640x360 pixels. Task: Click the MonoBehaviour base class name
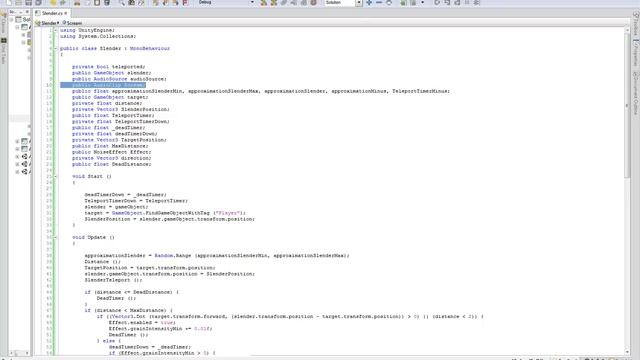(150, 49)
